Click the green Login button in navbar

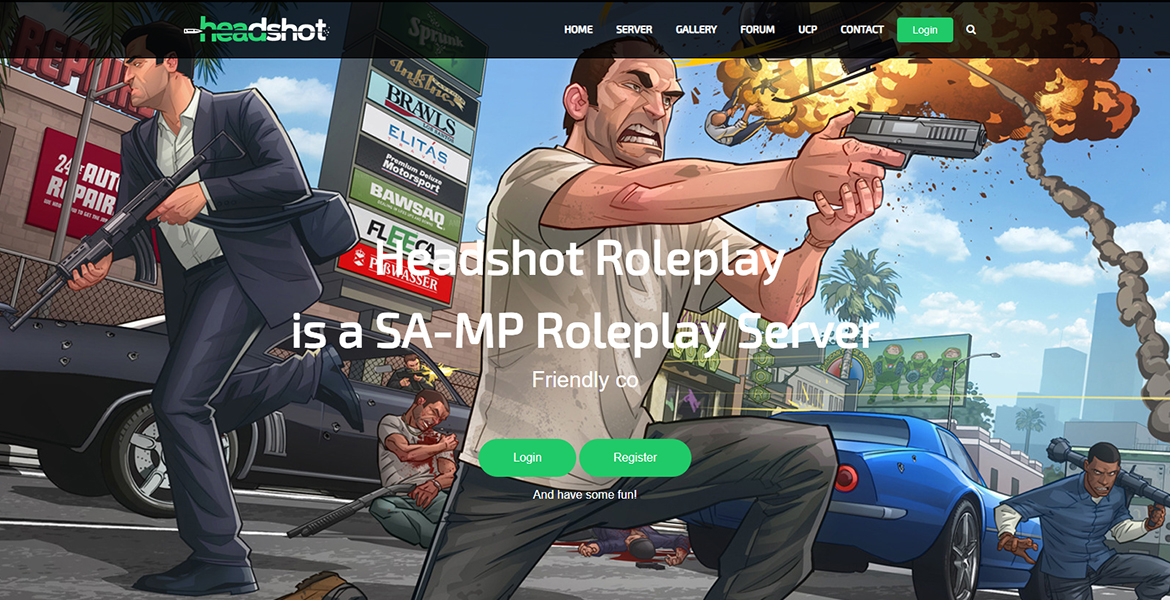tap(925, 30)
